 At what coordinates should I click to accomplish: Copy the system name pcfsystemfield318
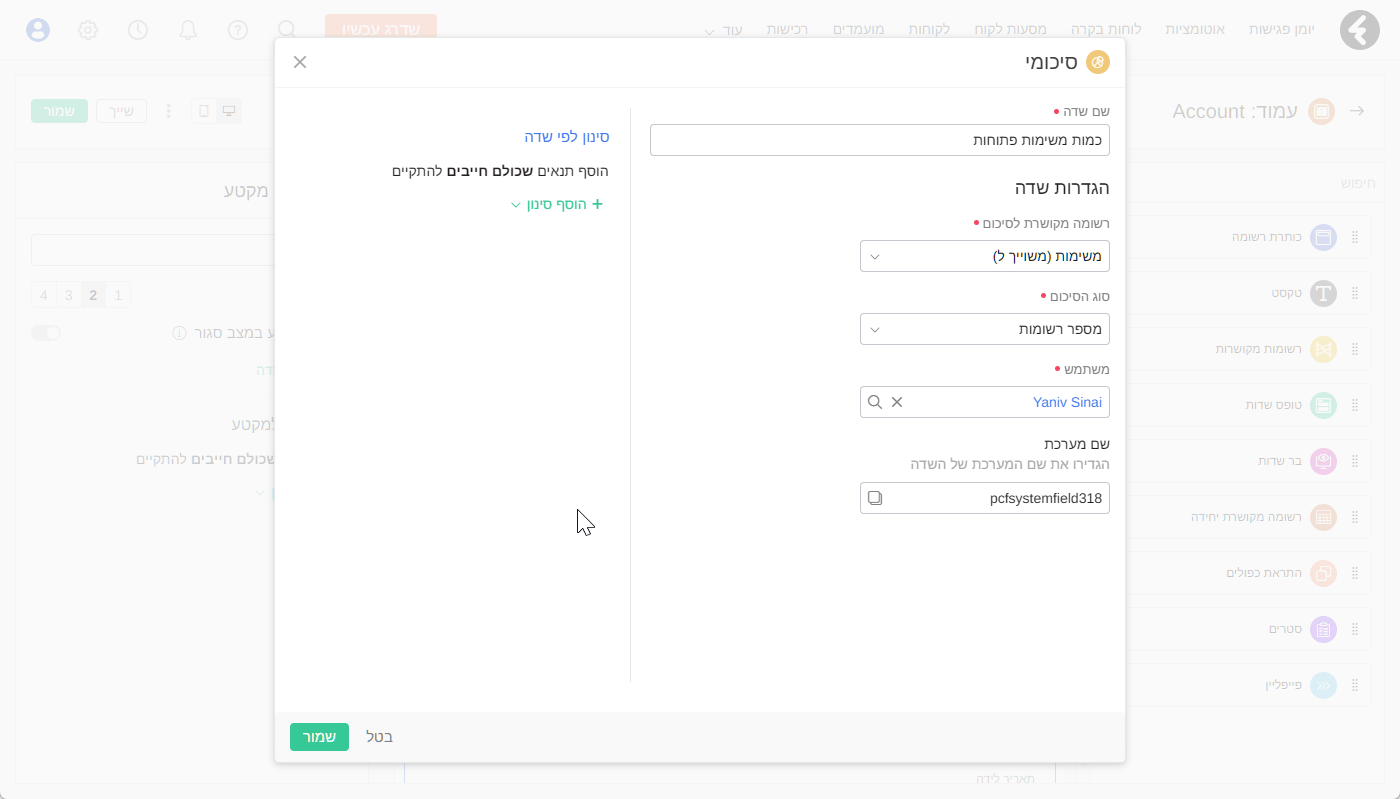pos(875,498)
